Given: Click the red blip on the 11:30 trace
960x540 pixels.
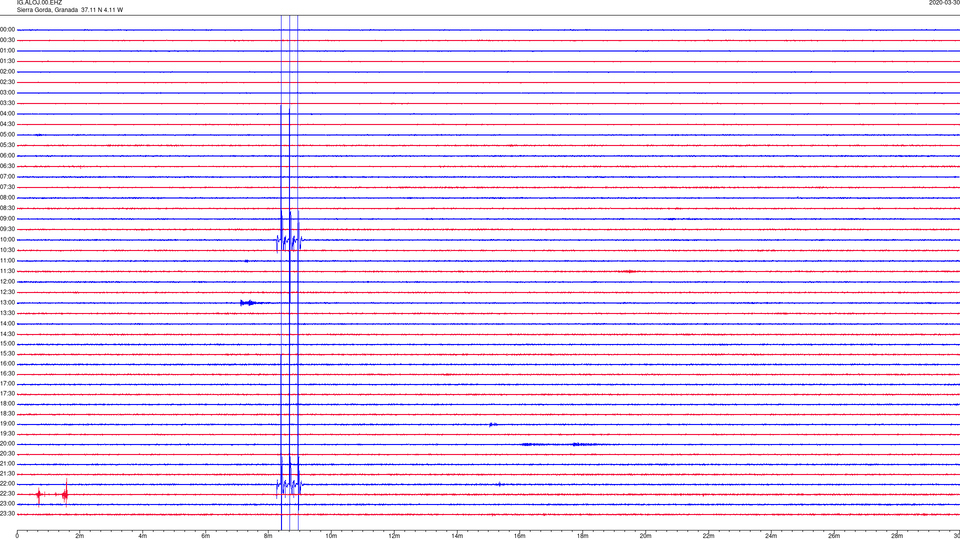Looking at the screenshot, I should pos(629,271).
